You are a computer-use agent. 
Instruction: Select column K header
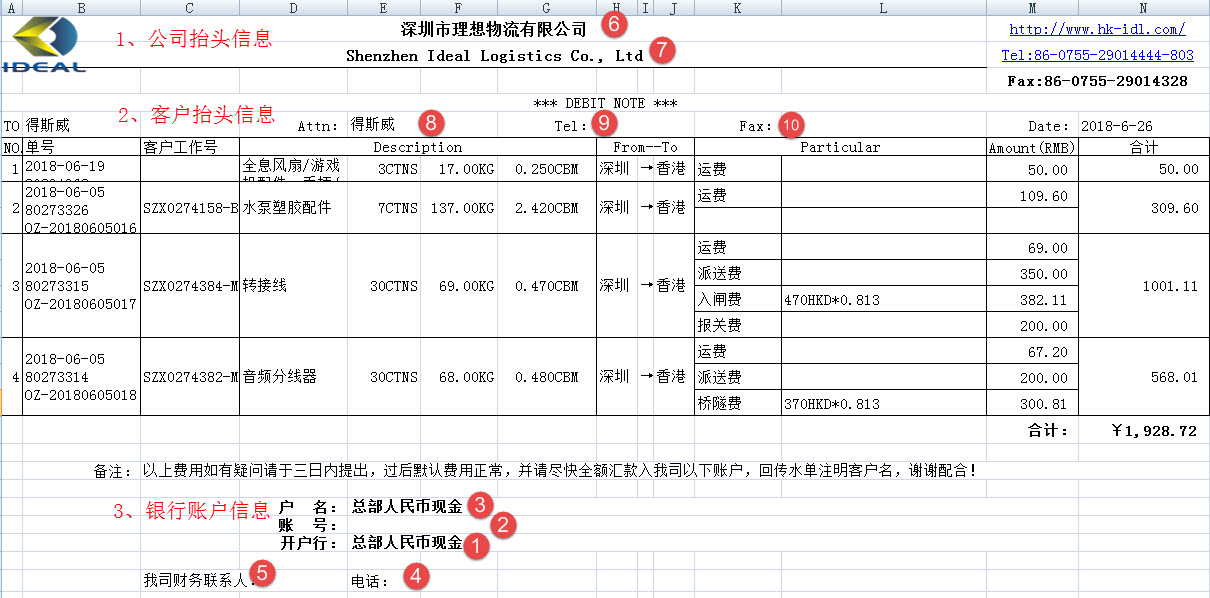738,8
